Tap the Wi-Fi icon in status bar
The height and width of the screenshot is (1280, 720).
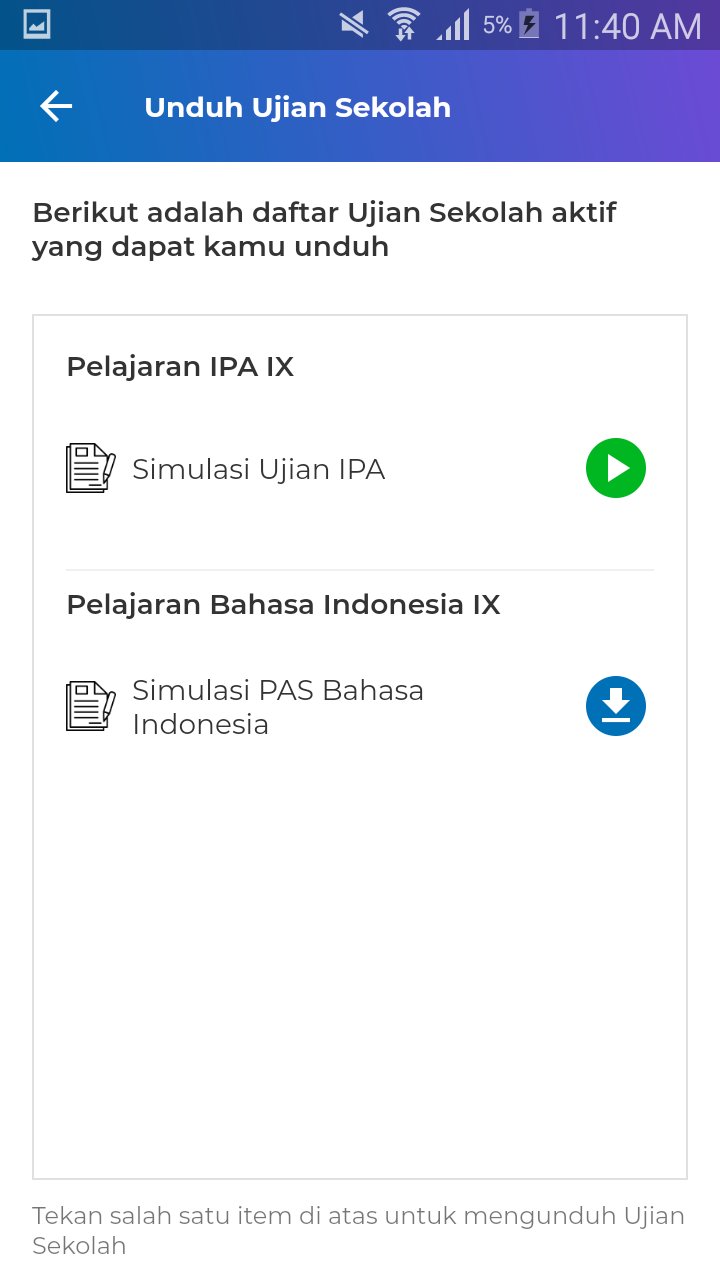[404, 25]
